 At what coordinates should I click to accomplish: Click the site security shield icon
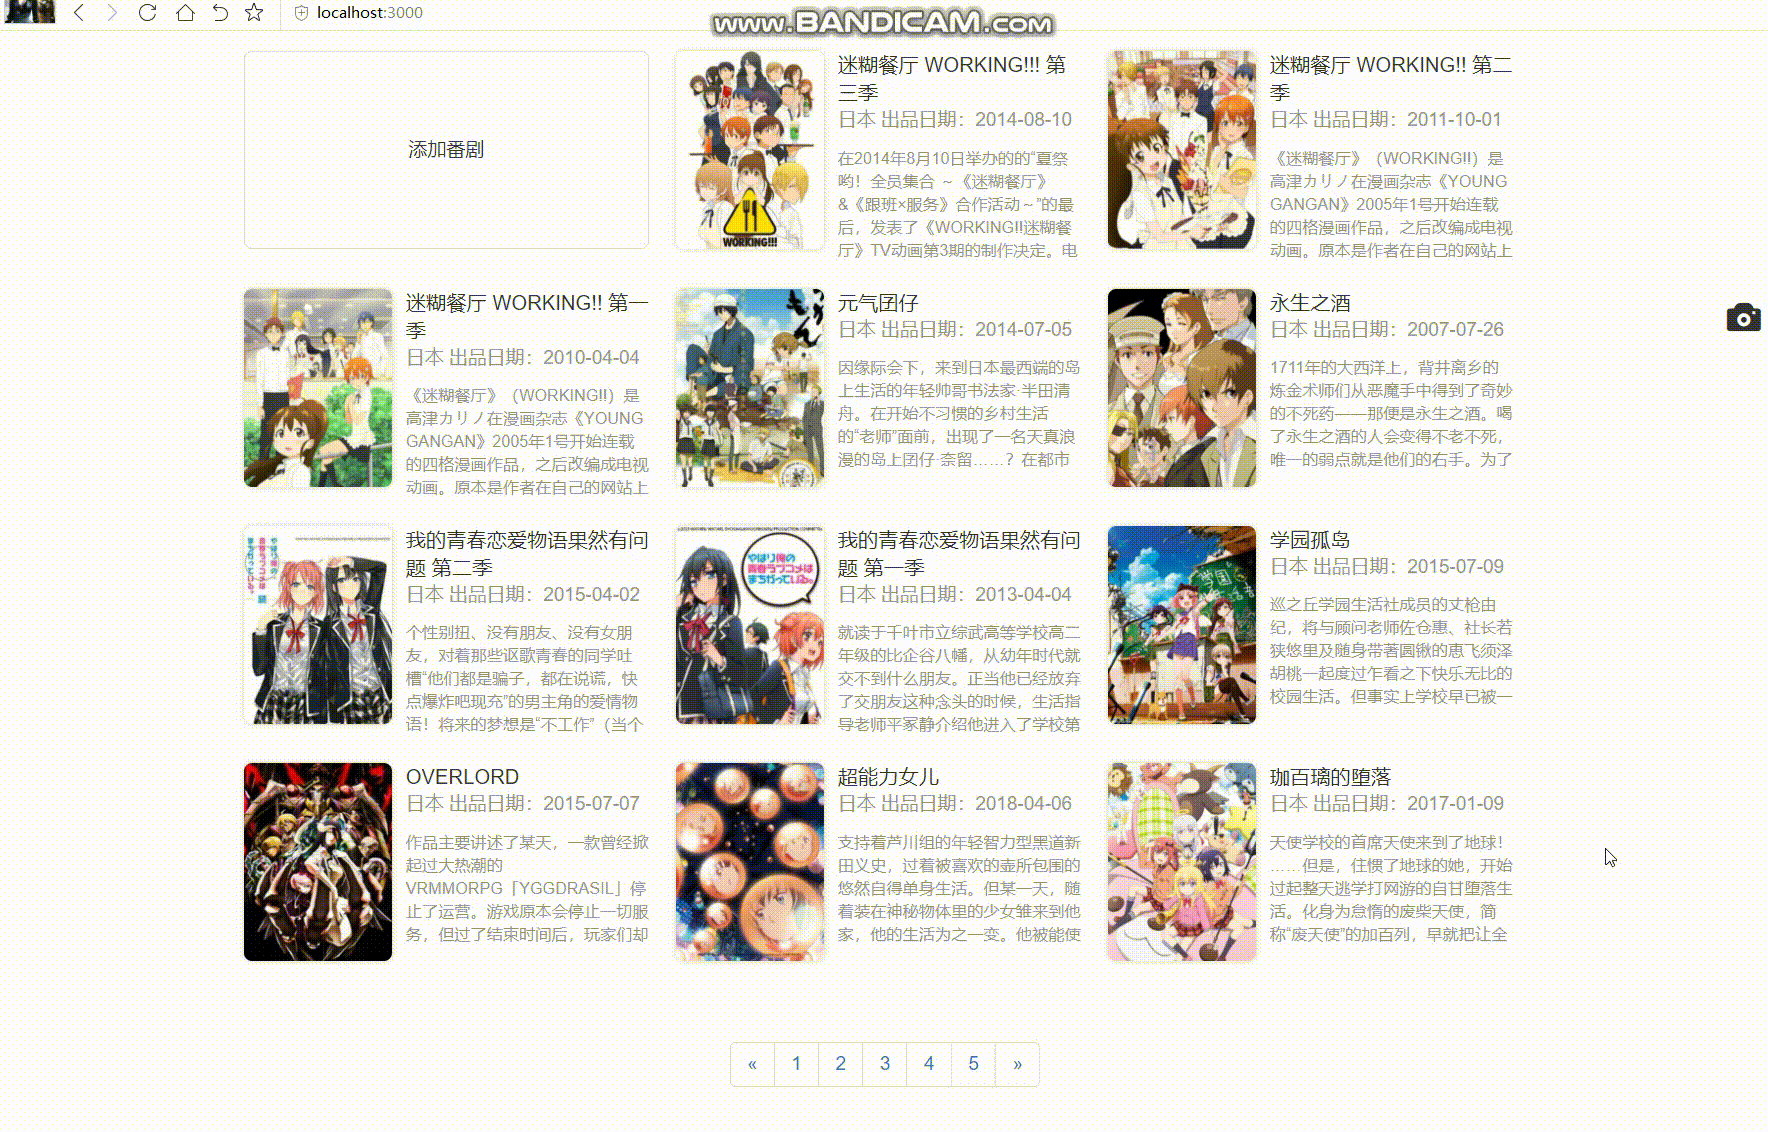[x=301, y=13]
